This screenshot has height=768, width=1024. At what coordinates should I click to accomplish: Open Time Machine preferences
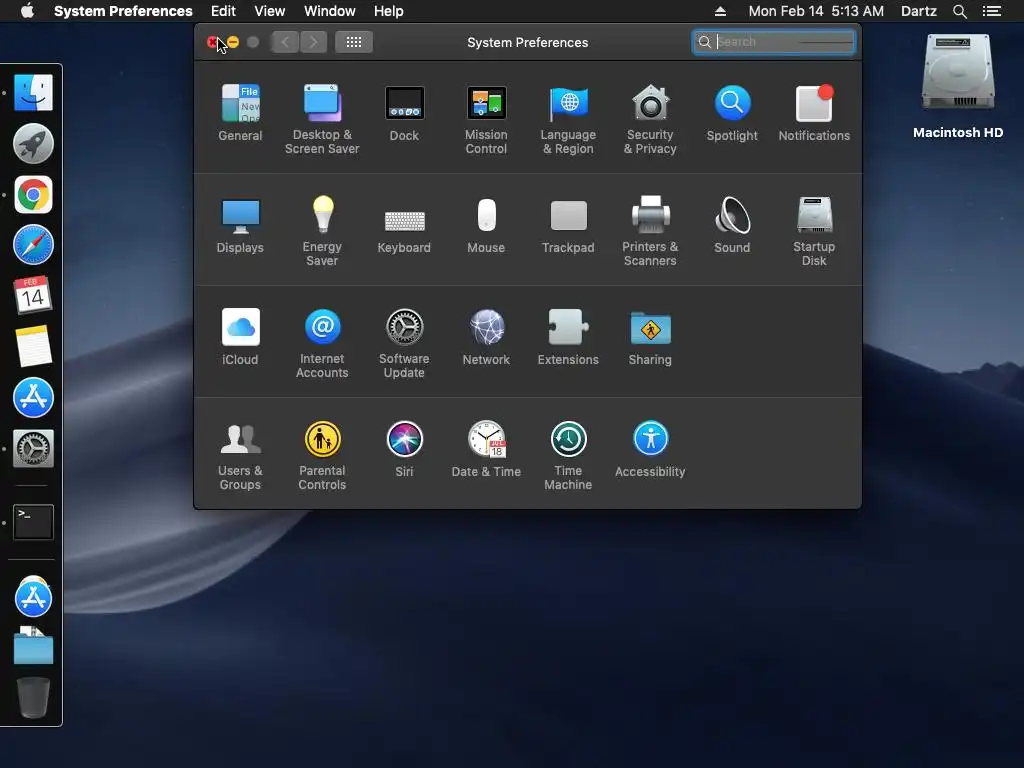click(x=568, y=455)
